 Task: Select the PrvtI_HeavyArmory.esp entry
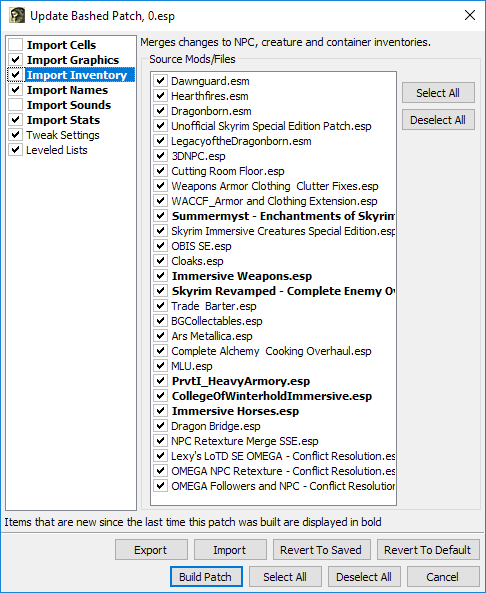pos(241,381)
